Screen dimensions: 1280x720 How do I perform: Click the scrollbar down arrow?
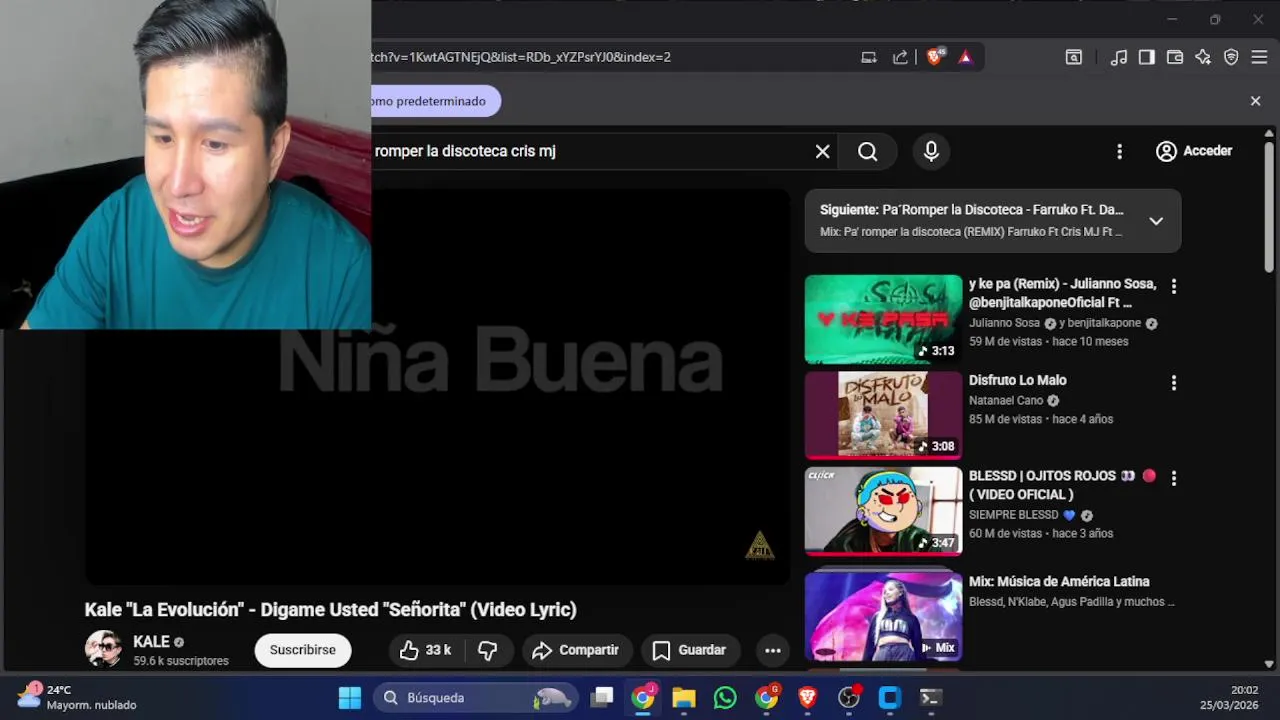[1269, 663]
